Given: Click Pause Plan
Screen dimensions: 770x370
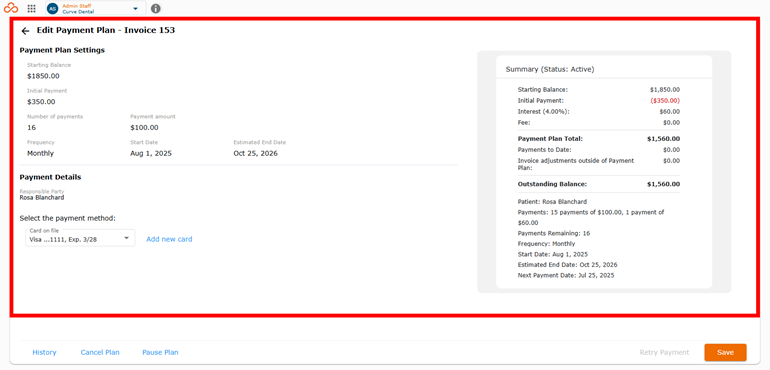Looking at the screenshot, I should coord(160,352).
